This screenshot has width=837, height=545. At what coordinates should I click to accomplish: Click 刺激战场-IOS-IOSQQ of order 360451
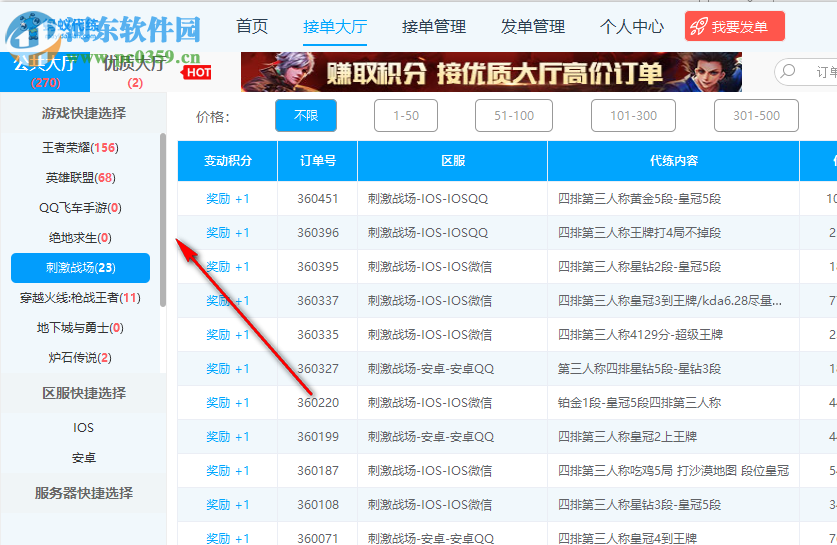click(428, 199)
